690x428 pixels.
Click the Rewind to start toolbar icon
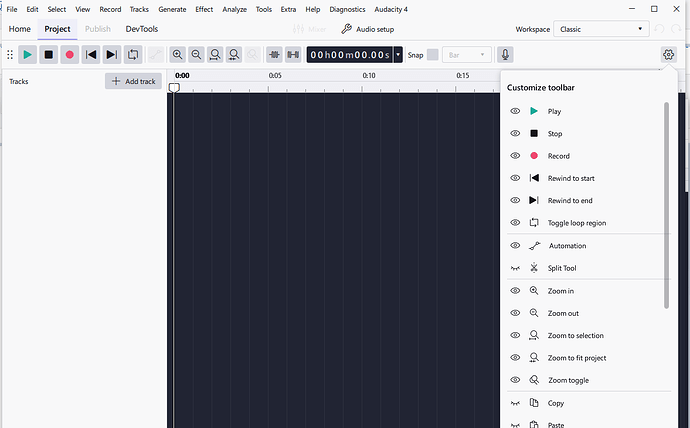91,55
